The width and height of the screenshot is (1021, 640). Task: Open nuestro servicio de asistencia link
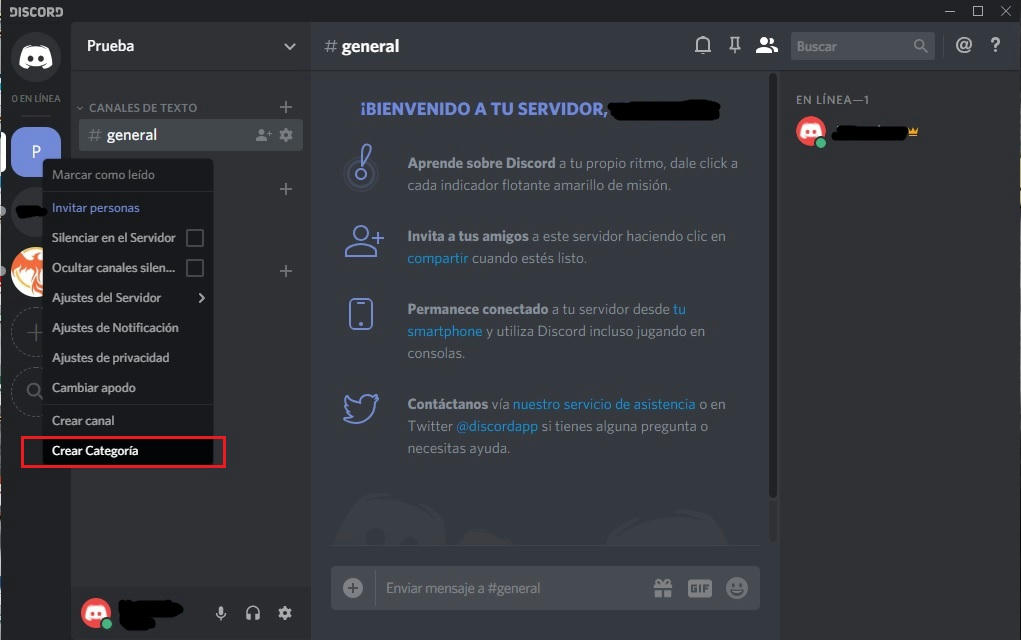604,404
